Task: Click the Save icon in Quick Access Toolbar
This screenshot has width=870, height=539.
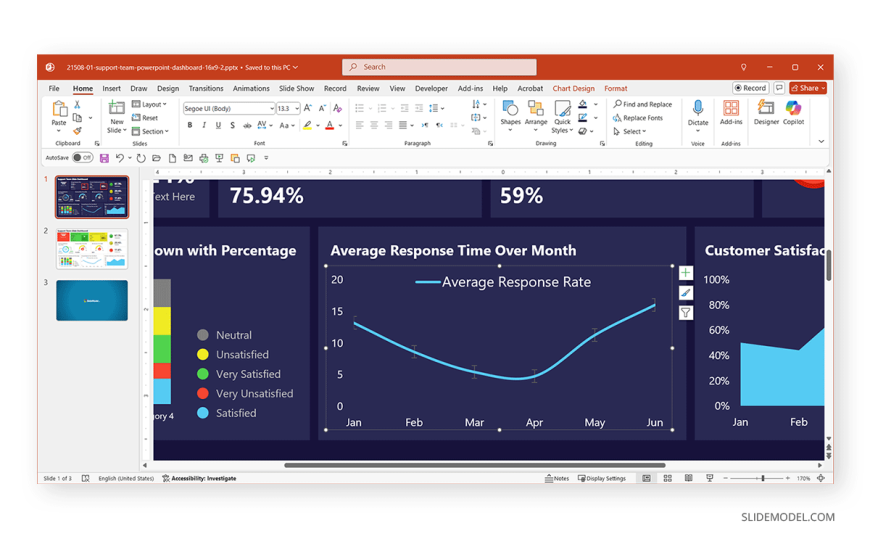Action: [x=104, y=158]
